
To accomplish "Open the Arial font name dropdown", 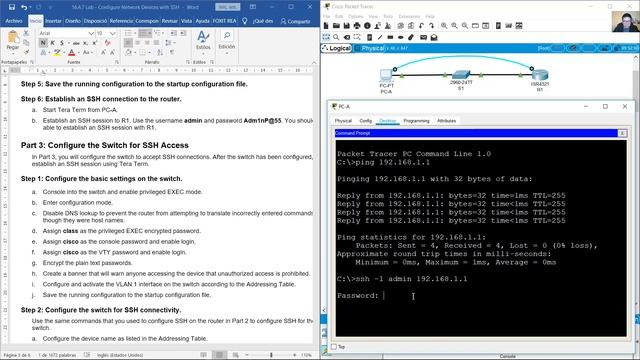I will pyautogui.click(x=91, y=33).
